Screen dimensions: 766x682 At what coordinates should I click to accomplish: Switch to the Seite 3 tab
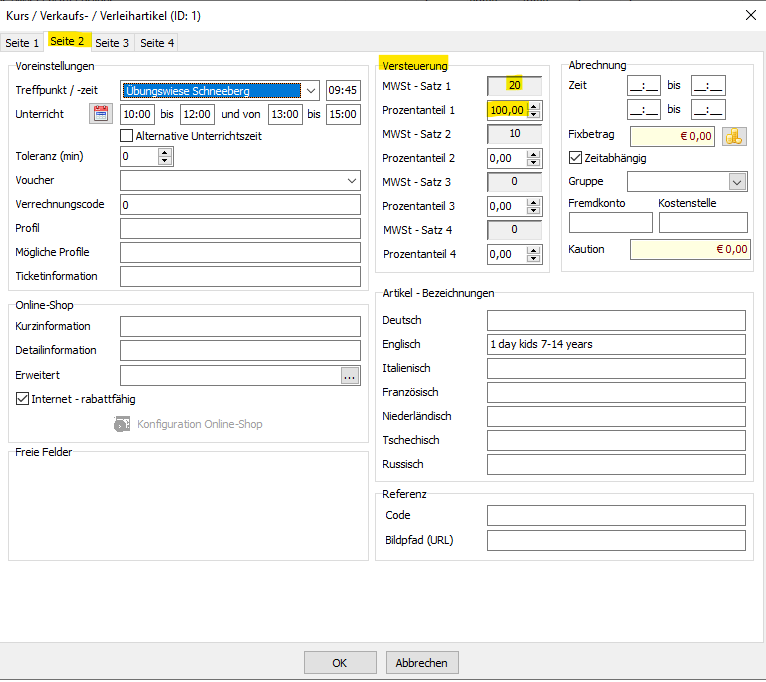point(112,43)
